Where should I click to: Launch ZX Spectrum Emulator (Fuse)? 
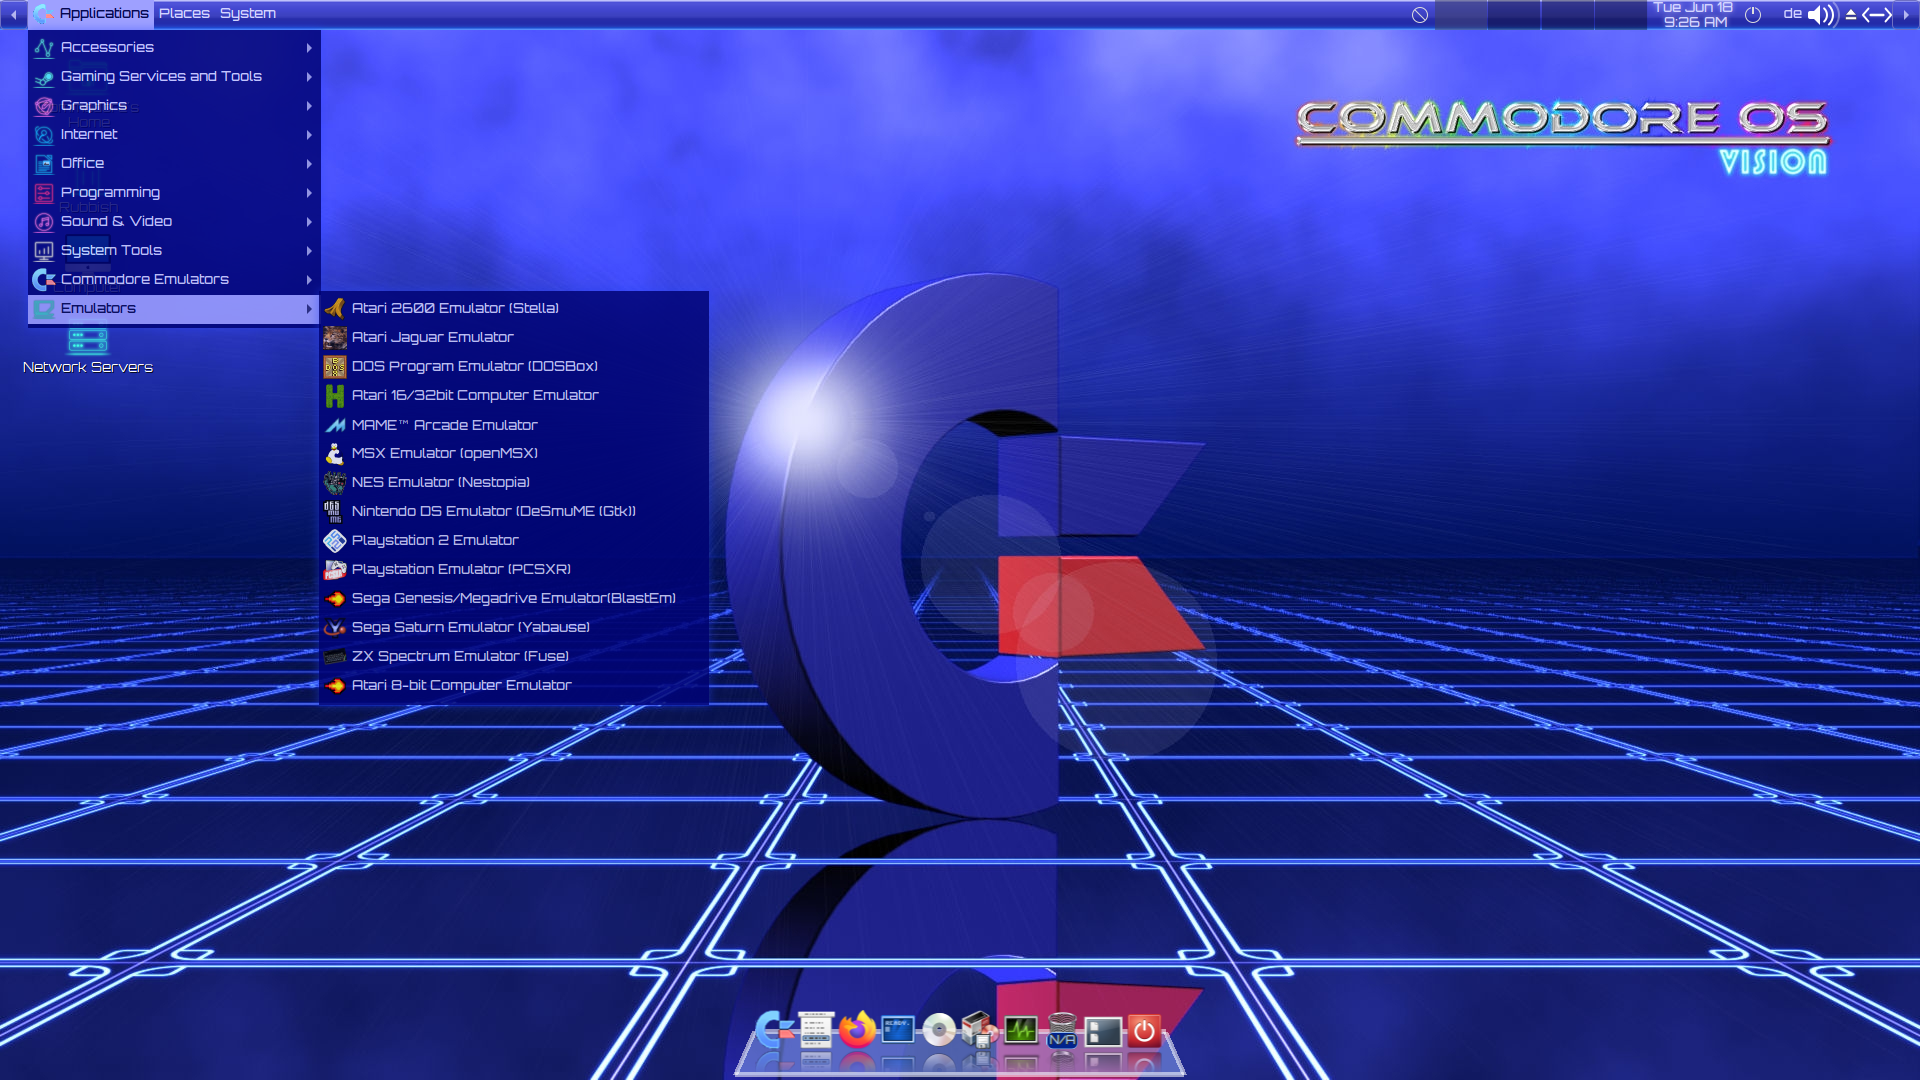pos(459,656)
